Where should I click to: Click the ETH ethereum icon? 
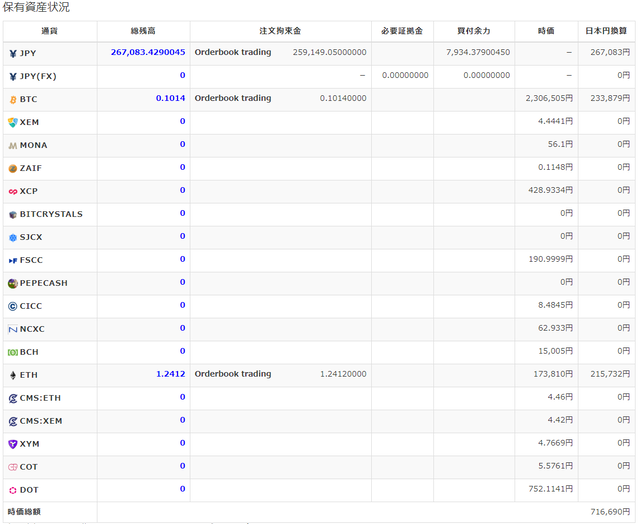pos(13,375)
